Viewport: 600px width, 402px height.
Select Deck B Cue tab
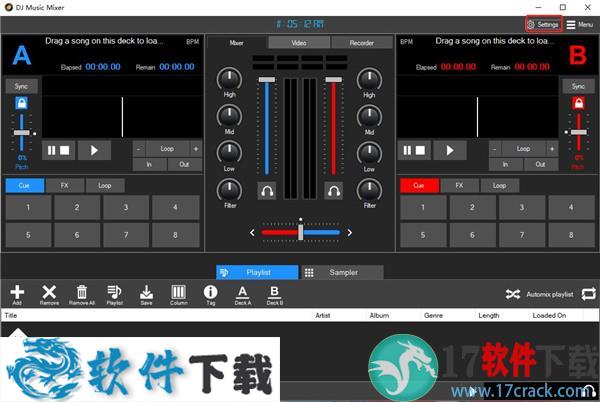(x=419, y=186)
